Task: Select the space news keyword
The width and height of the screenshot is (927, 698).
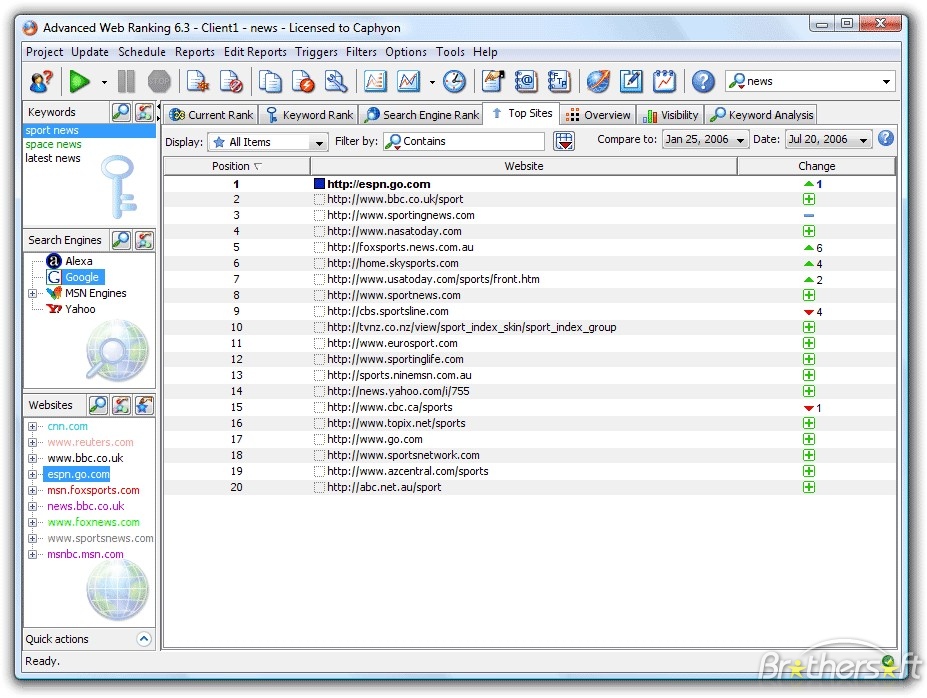Action: pos(53,144)
